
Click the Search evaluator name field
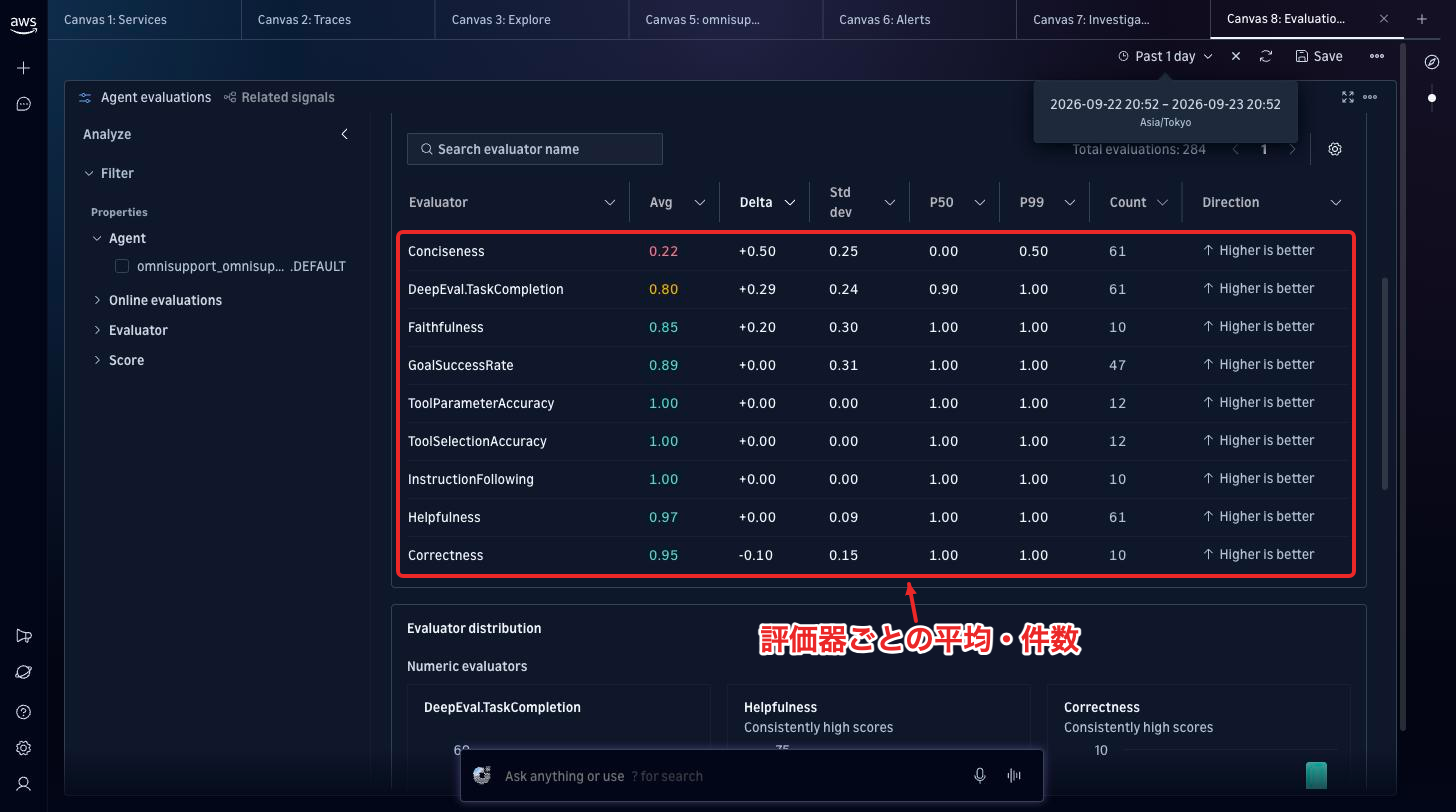535,149
